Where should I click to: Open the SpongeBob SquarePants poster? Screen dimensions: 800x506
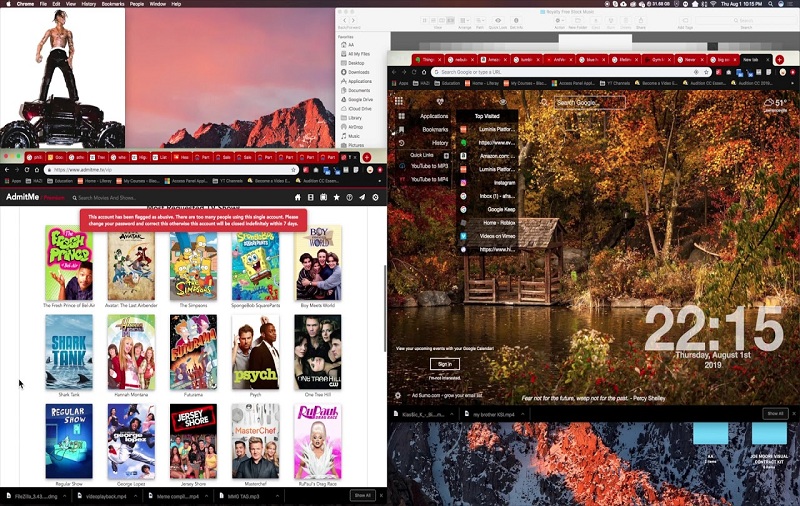pos(256,263)
